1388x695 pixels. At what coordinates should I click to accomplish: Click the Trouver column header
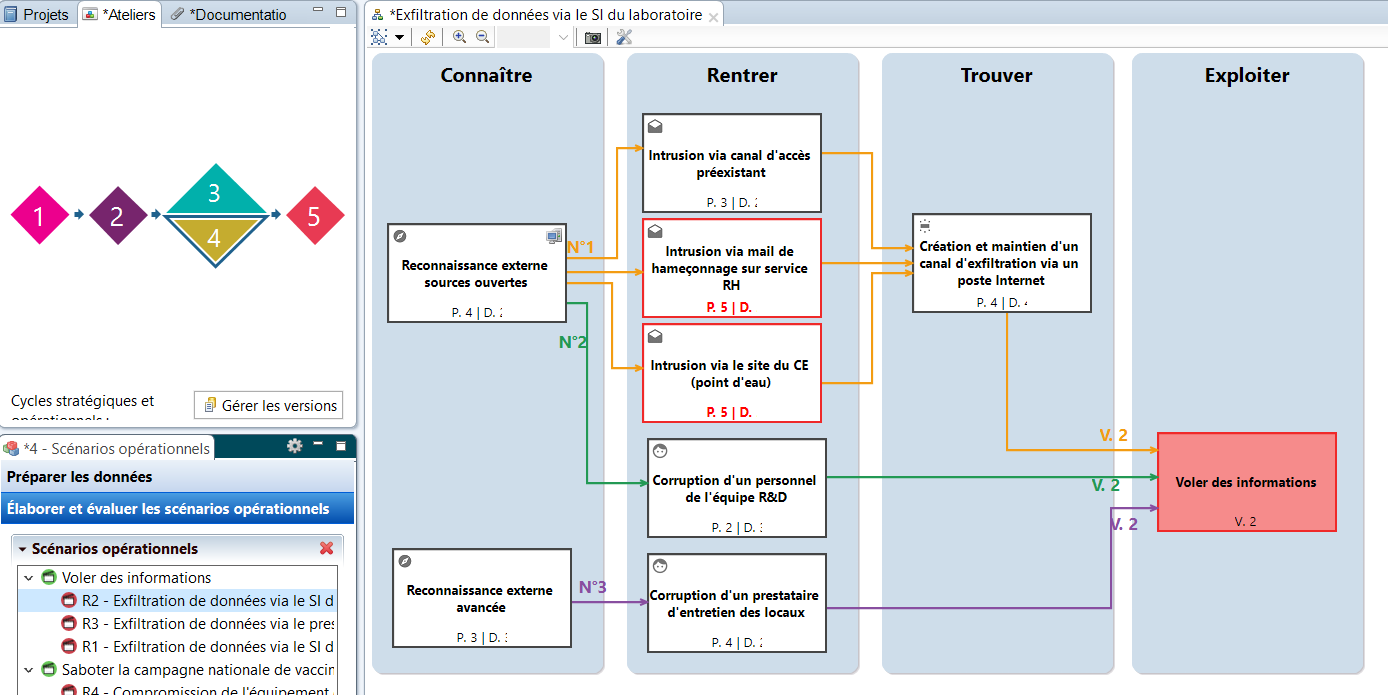[x=997, y=76]
